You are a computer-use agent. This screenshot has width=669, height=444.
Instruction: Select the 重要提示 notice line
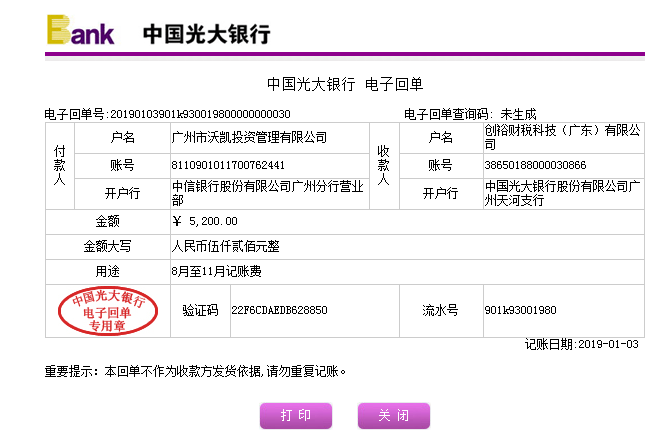point(195,371)
